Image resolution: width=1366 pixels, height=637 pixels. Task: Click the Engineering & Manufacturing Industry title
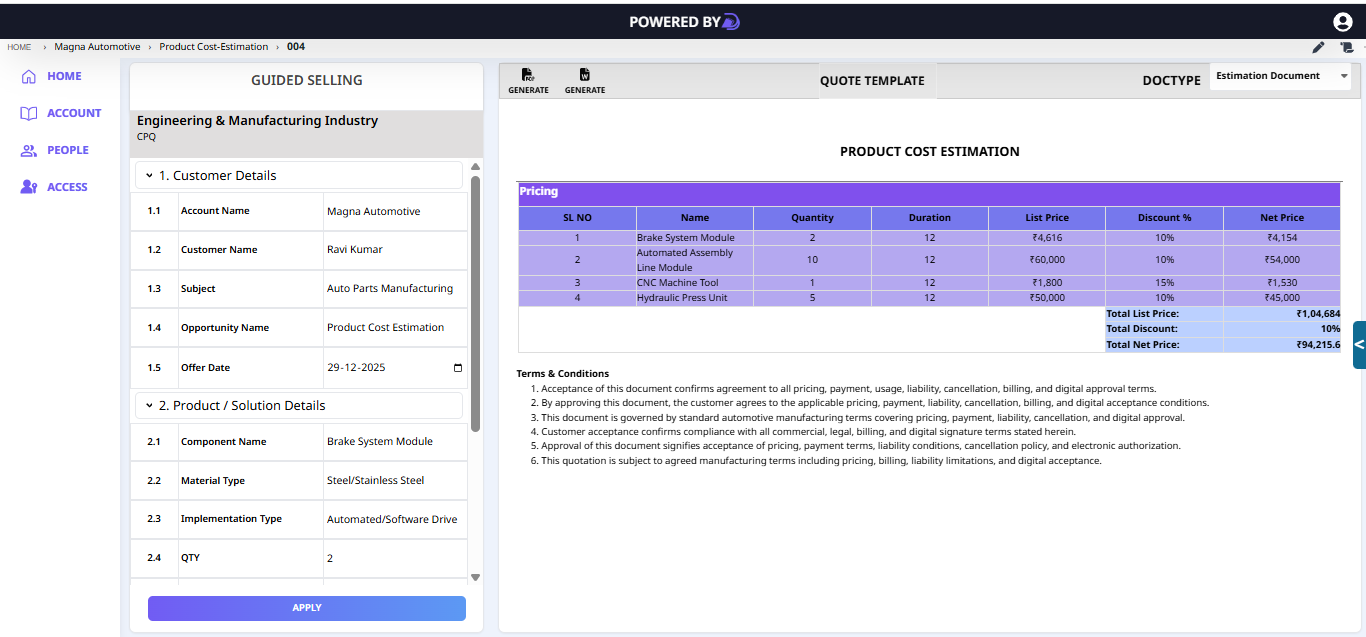point(257,121)
